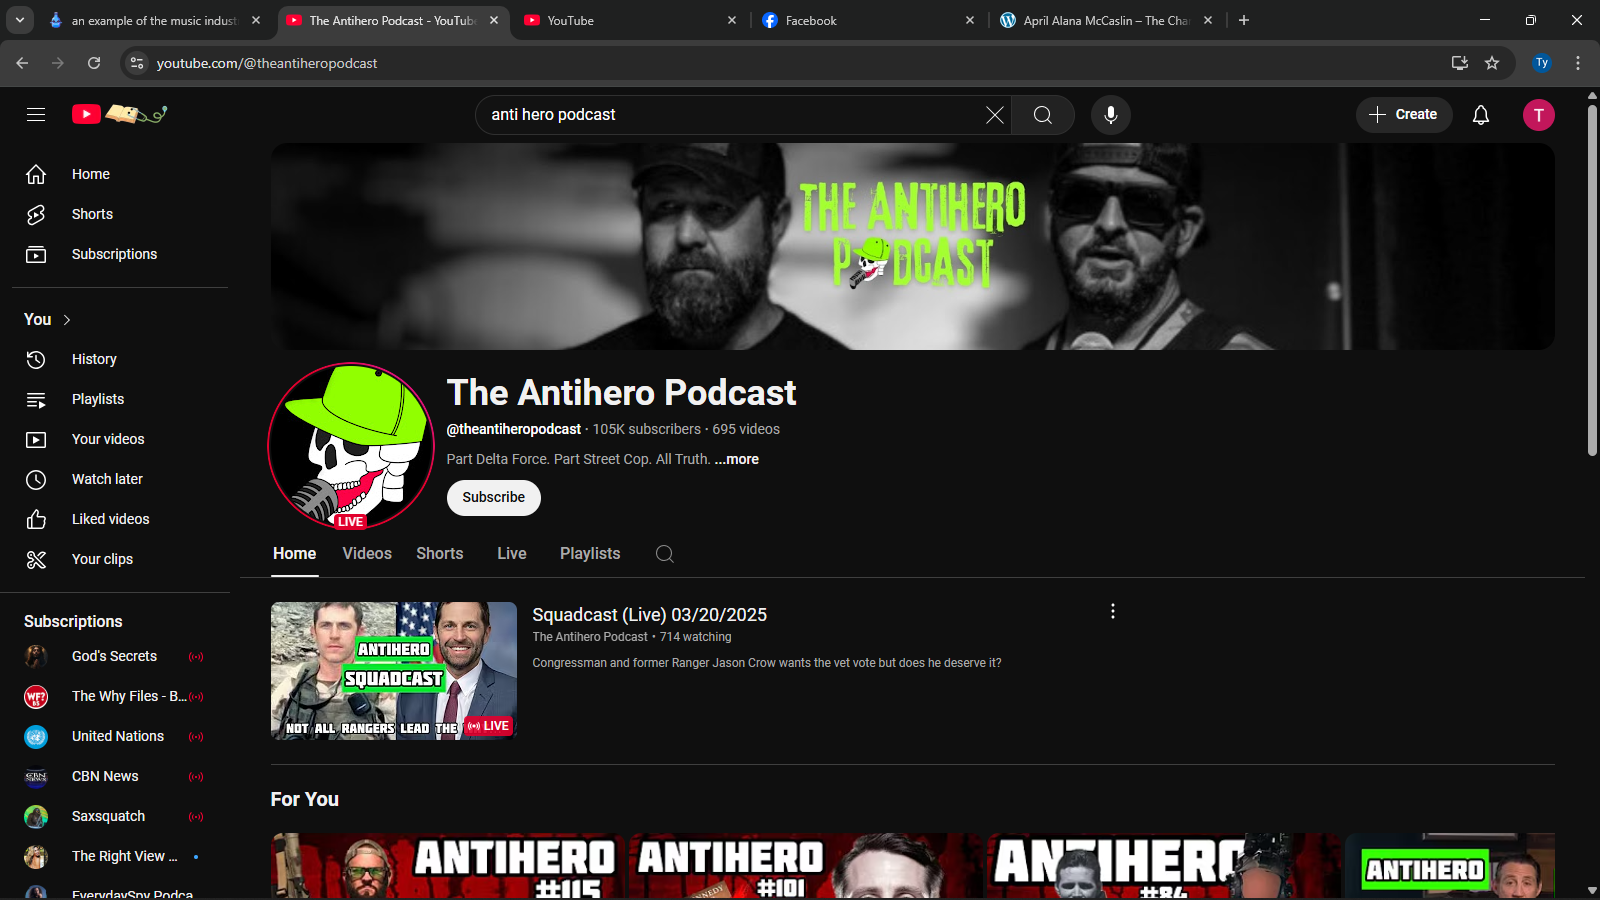Open Your clips

click(x=120, y=559)
